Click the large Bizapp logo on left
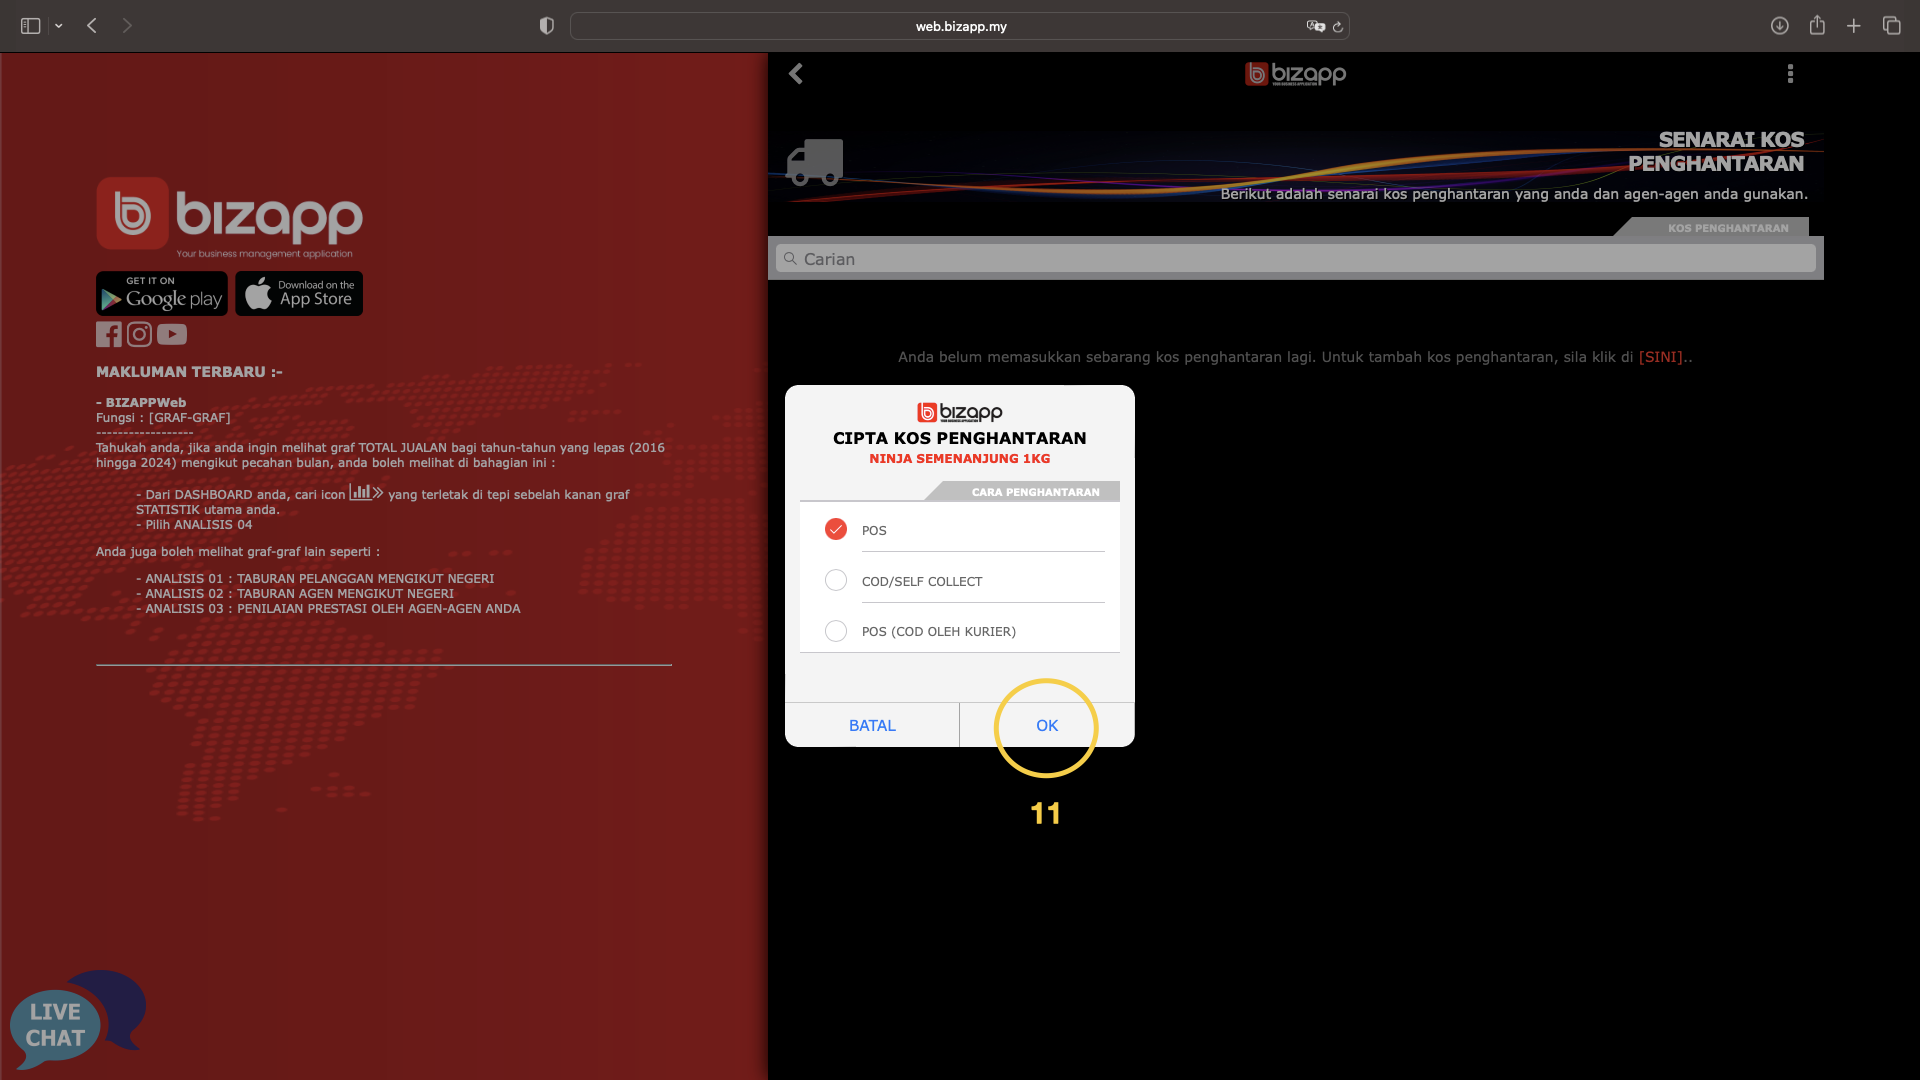 click(229, 216)
